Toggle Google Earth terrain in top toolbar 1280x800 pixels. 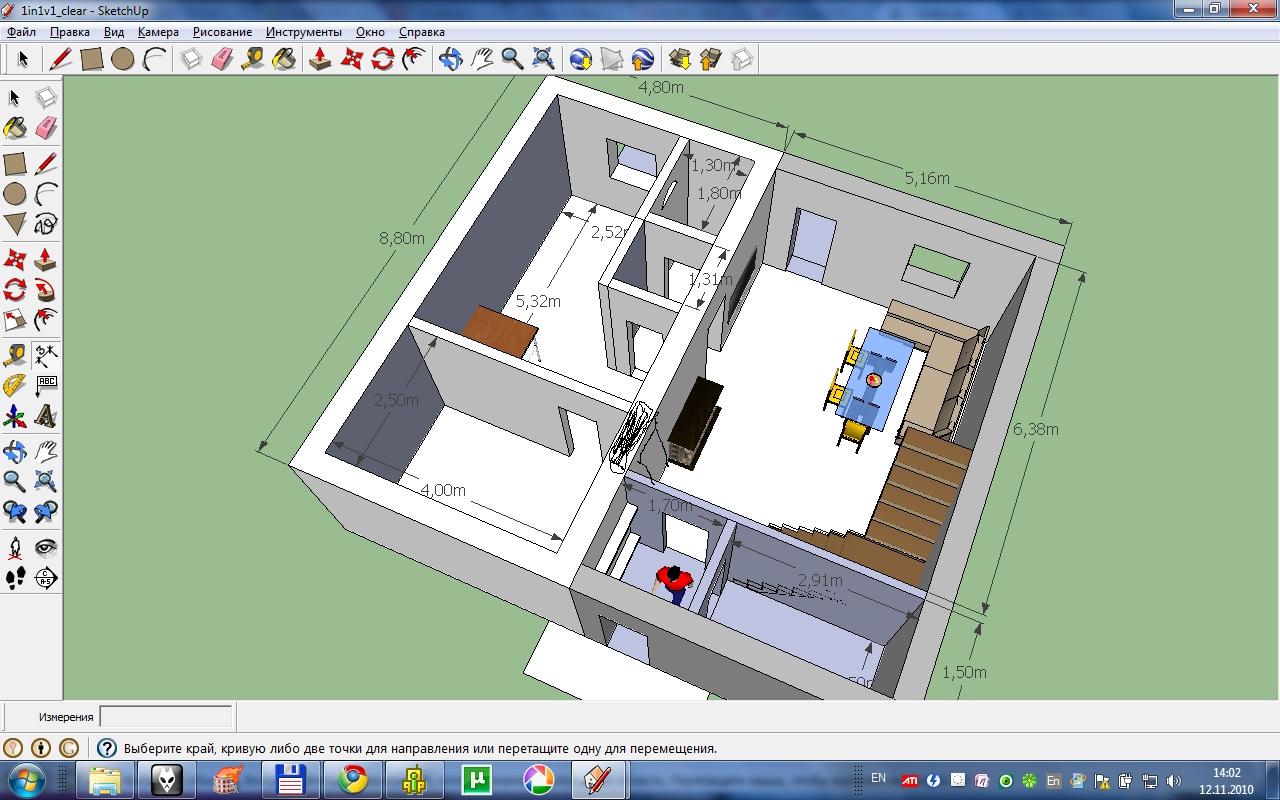pyautogui.click(x=612, y=59)
